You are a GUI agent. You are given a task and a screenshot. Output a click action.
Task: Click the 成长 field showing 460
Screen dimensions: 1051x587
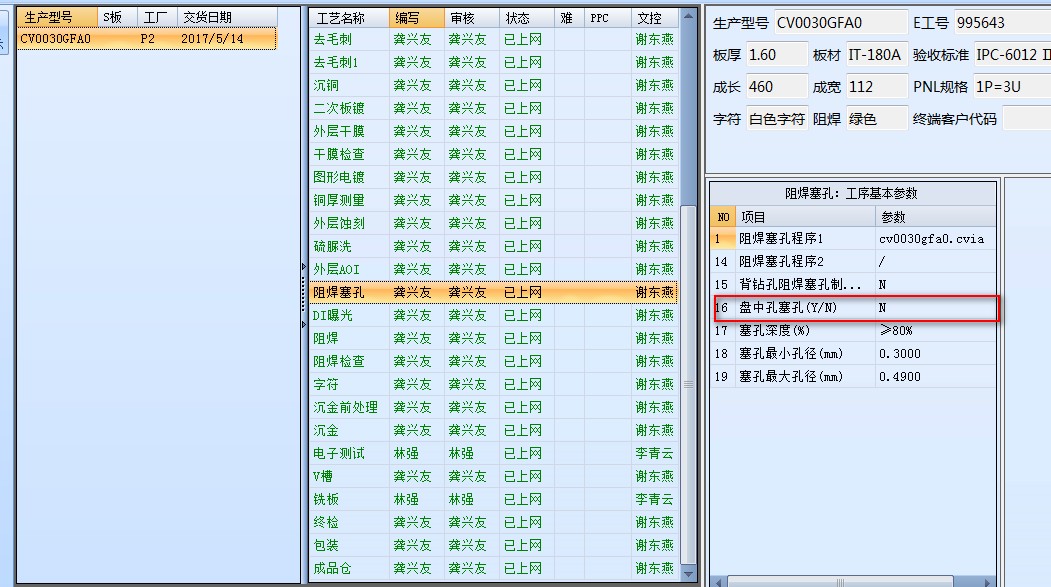(777, 87)
